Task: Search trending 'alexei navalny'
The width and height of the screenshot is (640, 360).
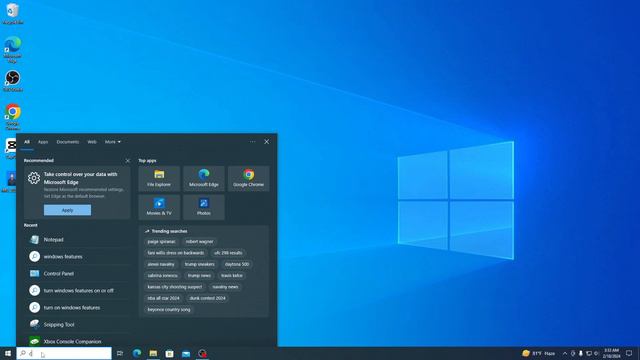Action: tap(161, 264)
